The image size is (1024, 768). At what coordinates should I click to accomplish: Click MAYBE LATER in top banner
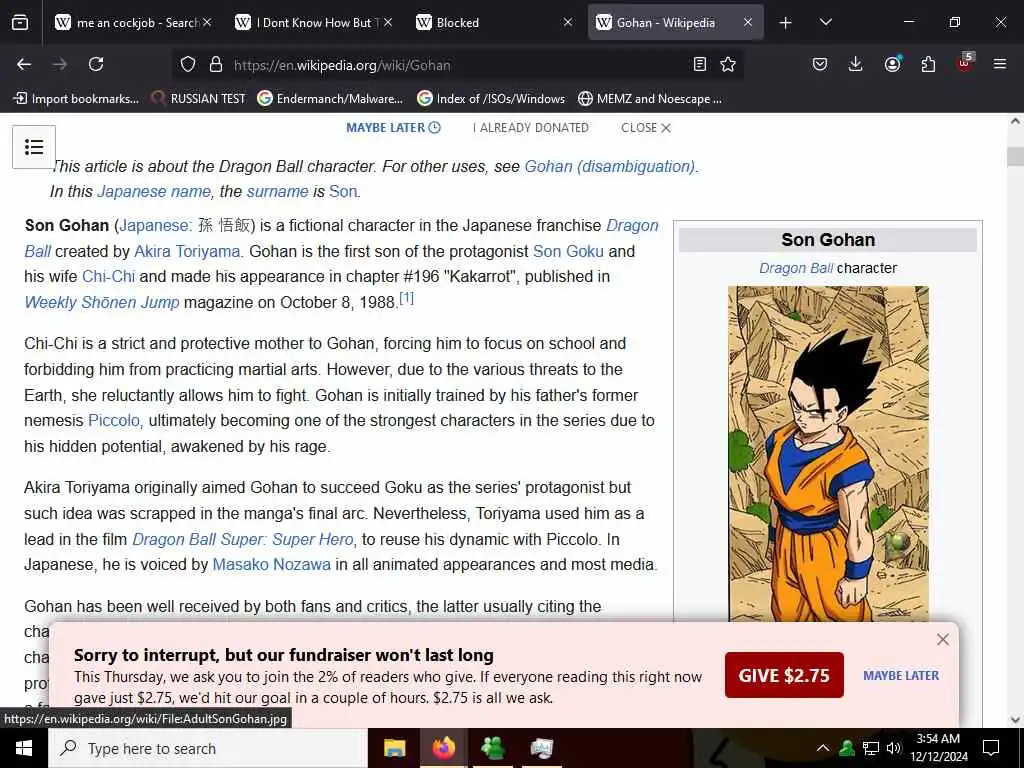[x=393, y=128]
